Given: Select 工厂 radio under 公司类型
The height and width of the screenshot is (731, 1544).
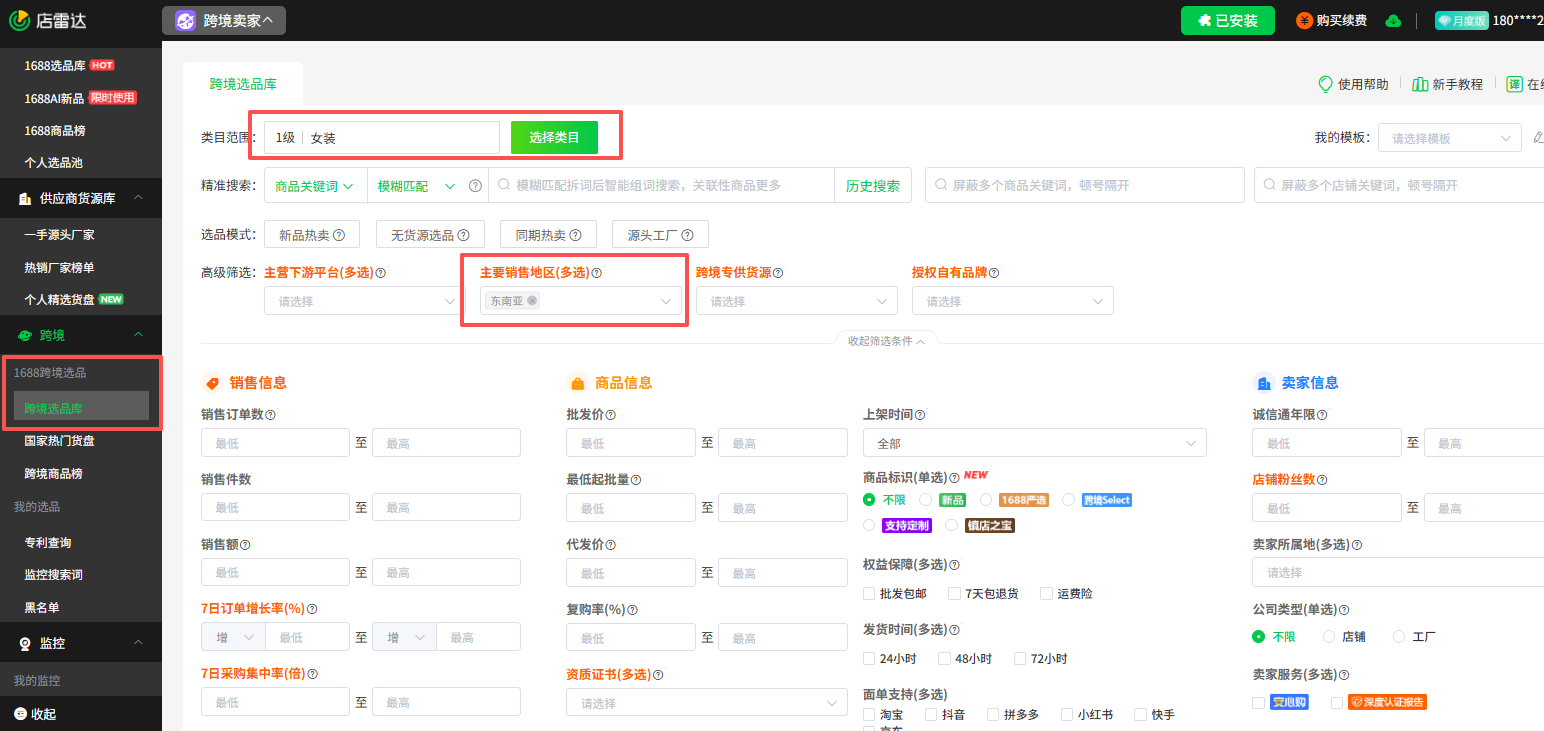Looking at the screenshot, I should click(x=1399, y=636).
